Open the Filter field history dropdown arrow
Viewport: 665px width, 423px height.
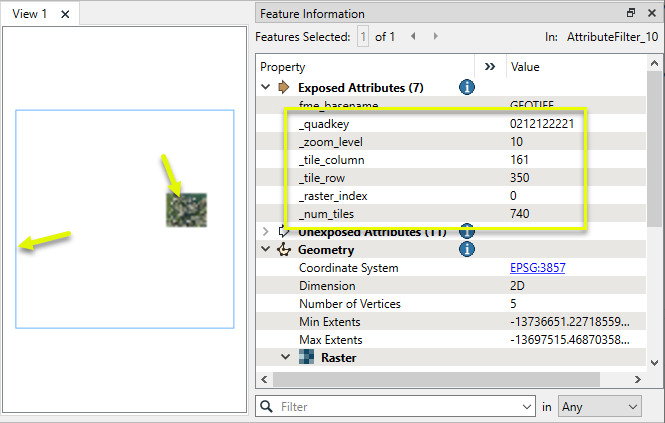tap(526, 407)
